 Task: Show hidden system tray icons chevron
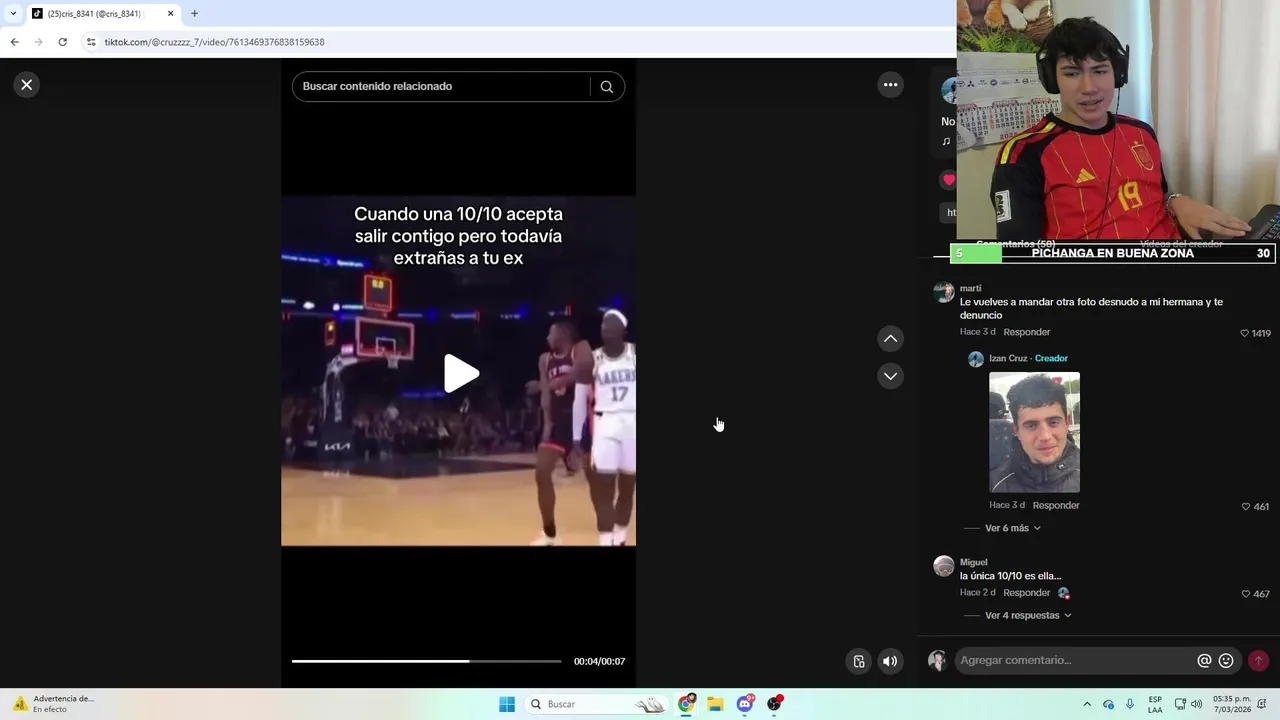(1087, 704)
